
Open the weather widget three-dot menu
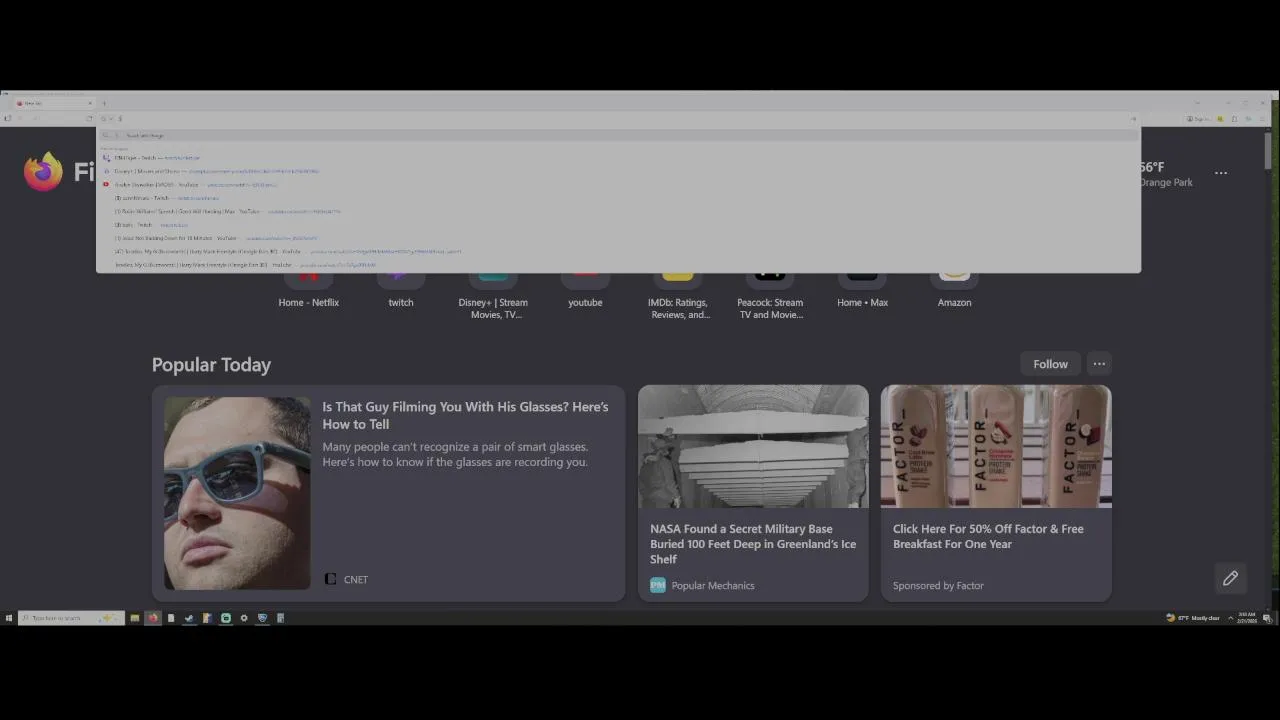click(1221, 173)
